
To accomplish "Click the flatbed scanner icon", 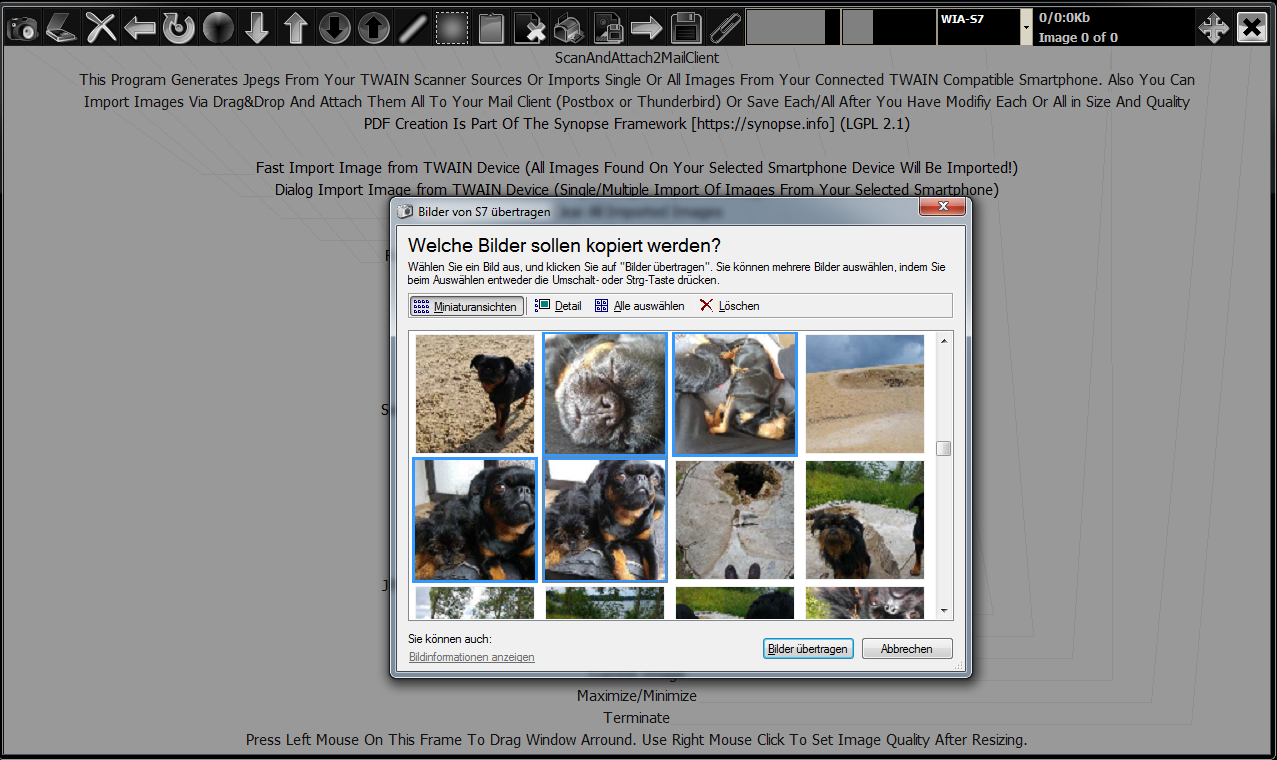I will pyautogui.click(x=61, y=28).
